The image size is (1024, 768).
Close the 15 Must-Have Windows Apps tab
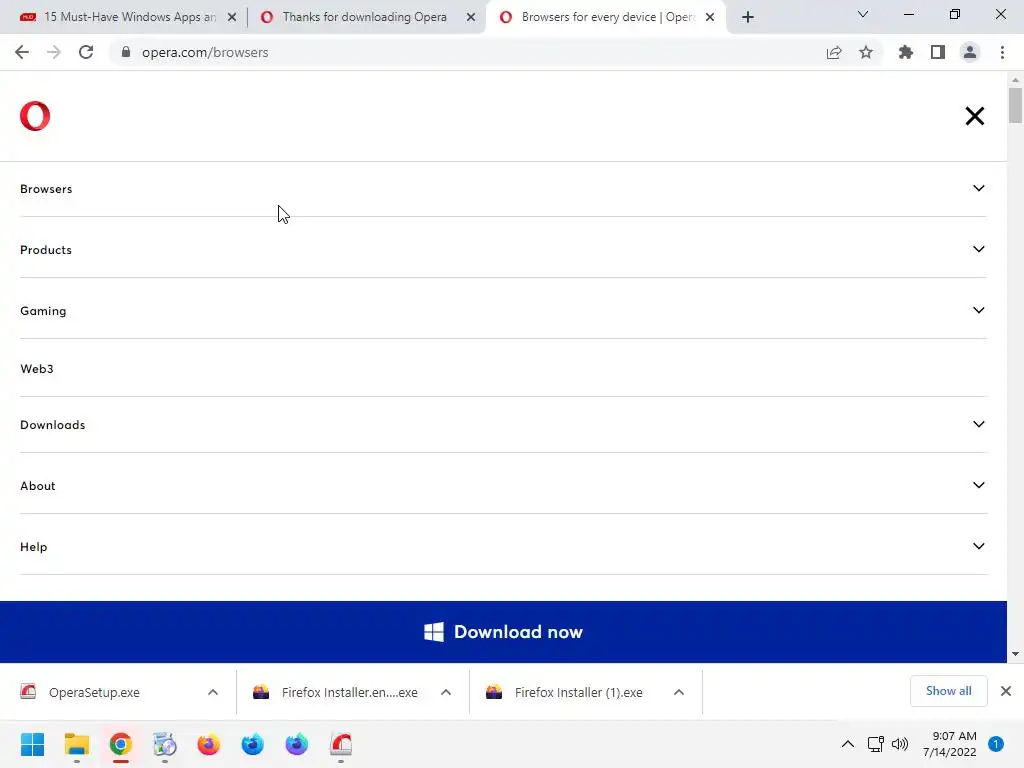(x=232, y=17)
